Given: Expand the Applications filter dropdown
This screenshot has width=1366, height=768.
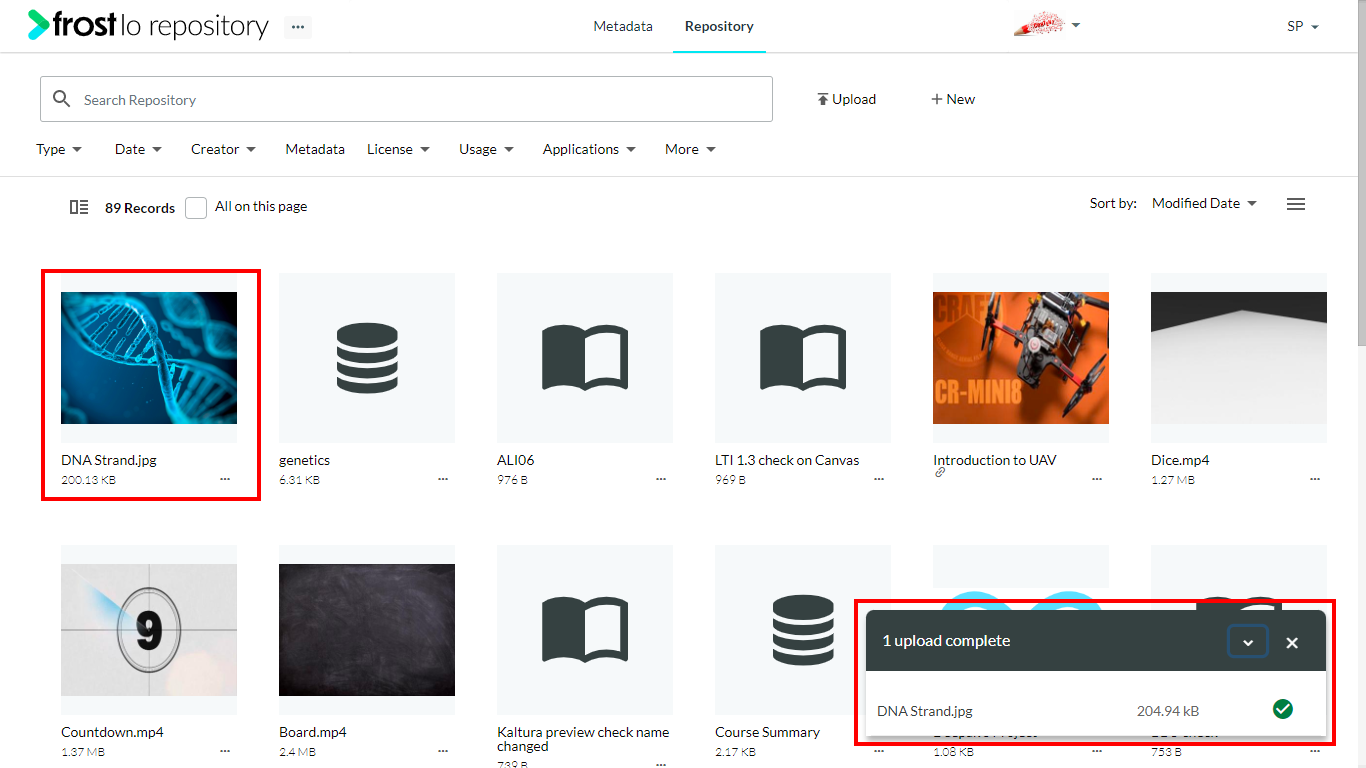Looking at the screenshot, I should tap(589, 149).
